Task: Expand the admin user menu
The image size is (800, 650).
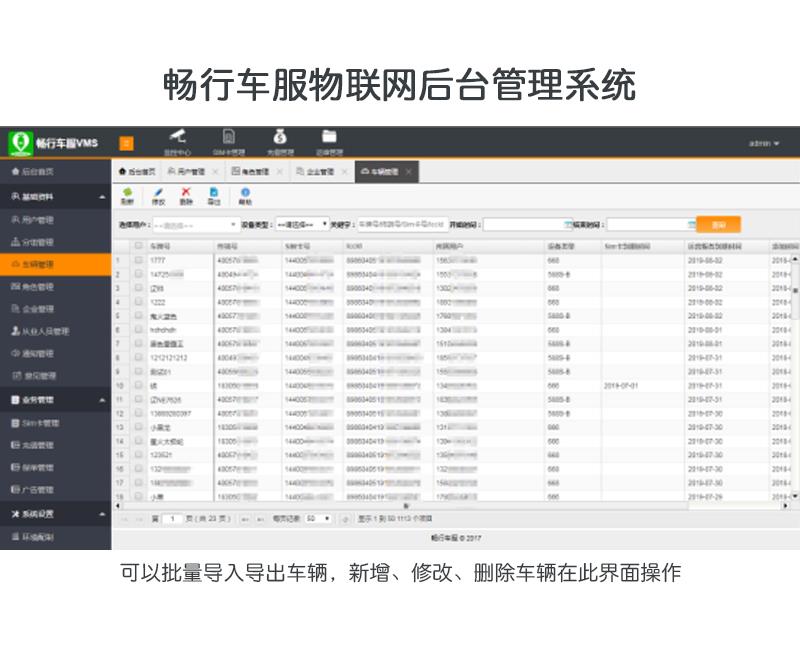Action: point(765,144)
